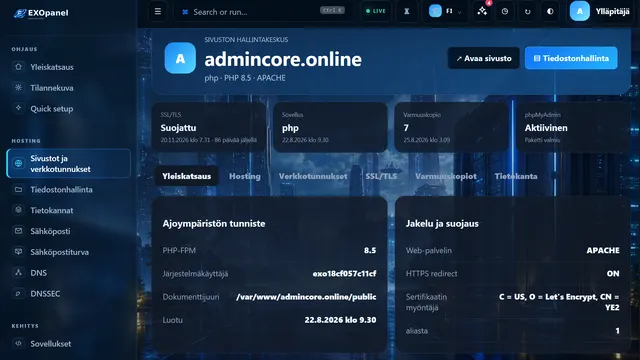Open the phpMyAdmin Aktiivinen status card

coord(573,127)
